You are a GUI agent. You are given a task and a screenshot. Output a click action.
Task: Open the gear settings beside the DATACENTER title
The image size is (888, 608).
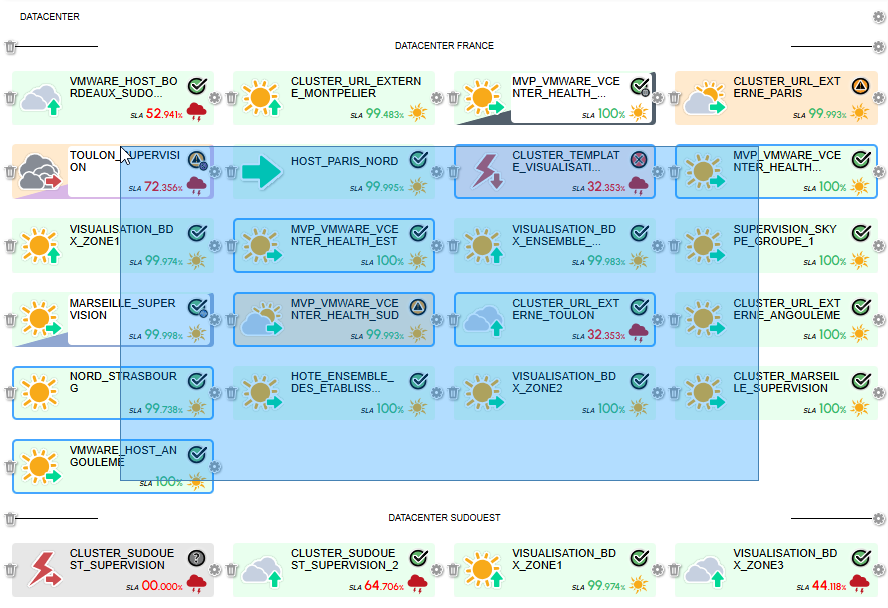(879, 17)
